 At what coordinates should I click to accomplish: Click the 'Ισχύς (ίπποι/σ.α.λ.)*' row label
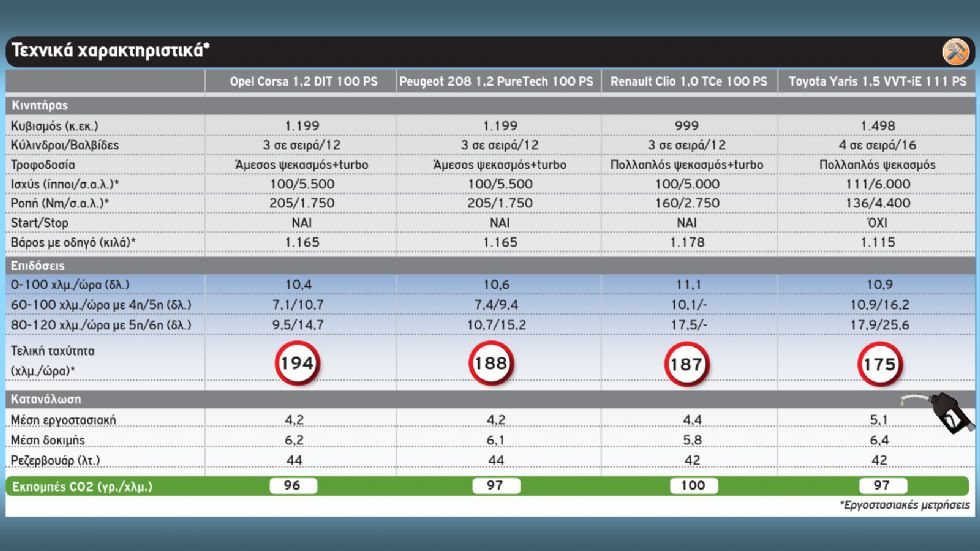pos(65,184)
